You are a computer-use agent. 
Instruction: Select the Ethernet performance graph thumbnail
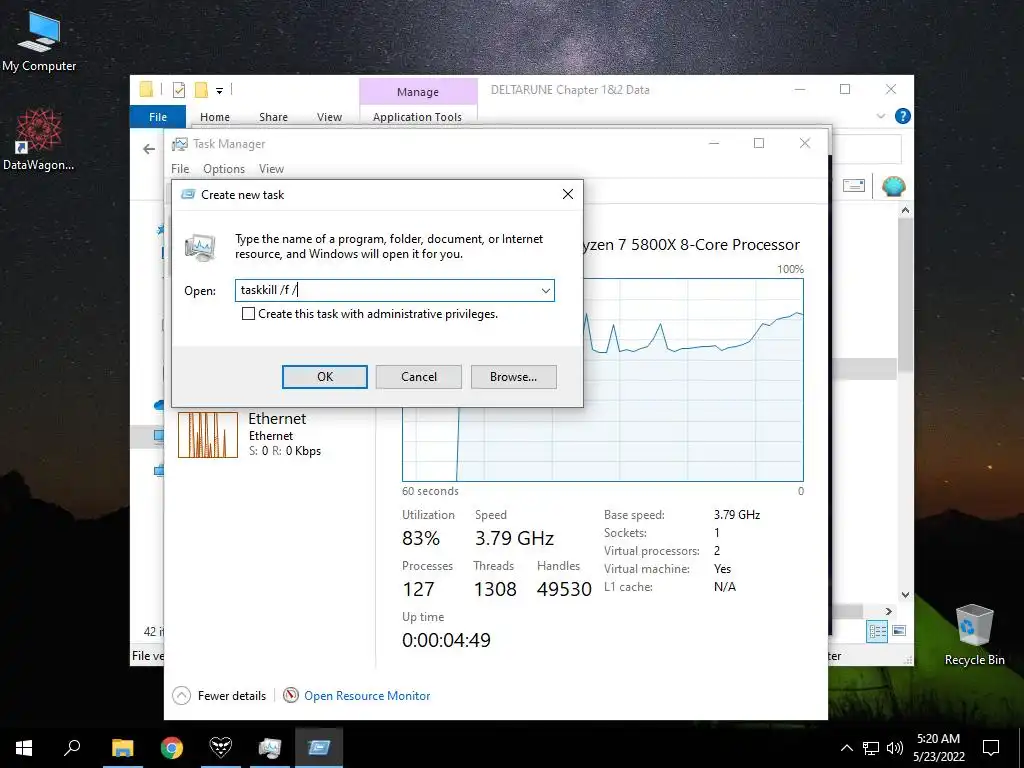[x=208, y=435]
